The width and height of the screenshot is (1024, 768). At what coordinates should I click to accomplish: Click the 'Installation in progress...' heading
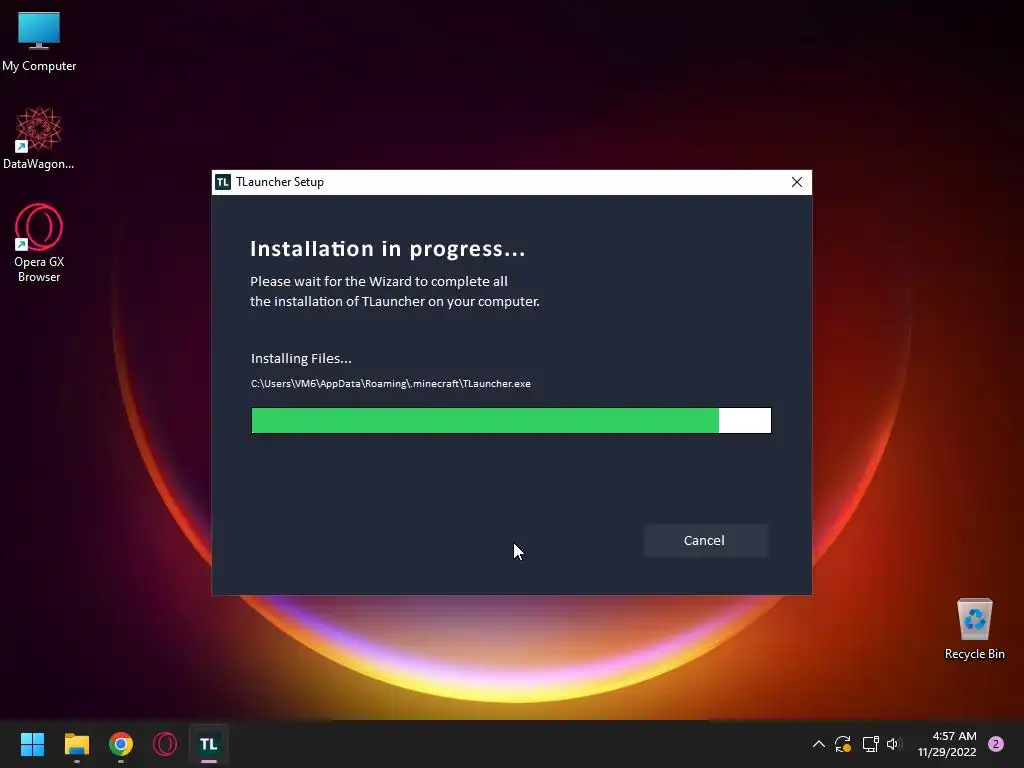tap(387, 249)
